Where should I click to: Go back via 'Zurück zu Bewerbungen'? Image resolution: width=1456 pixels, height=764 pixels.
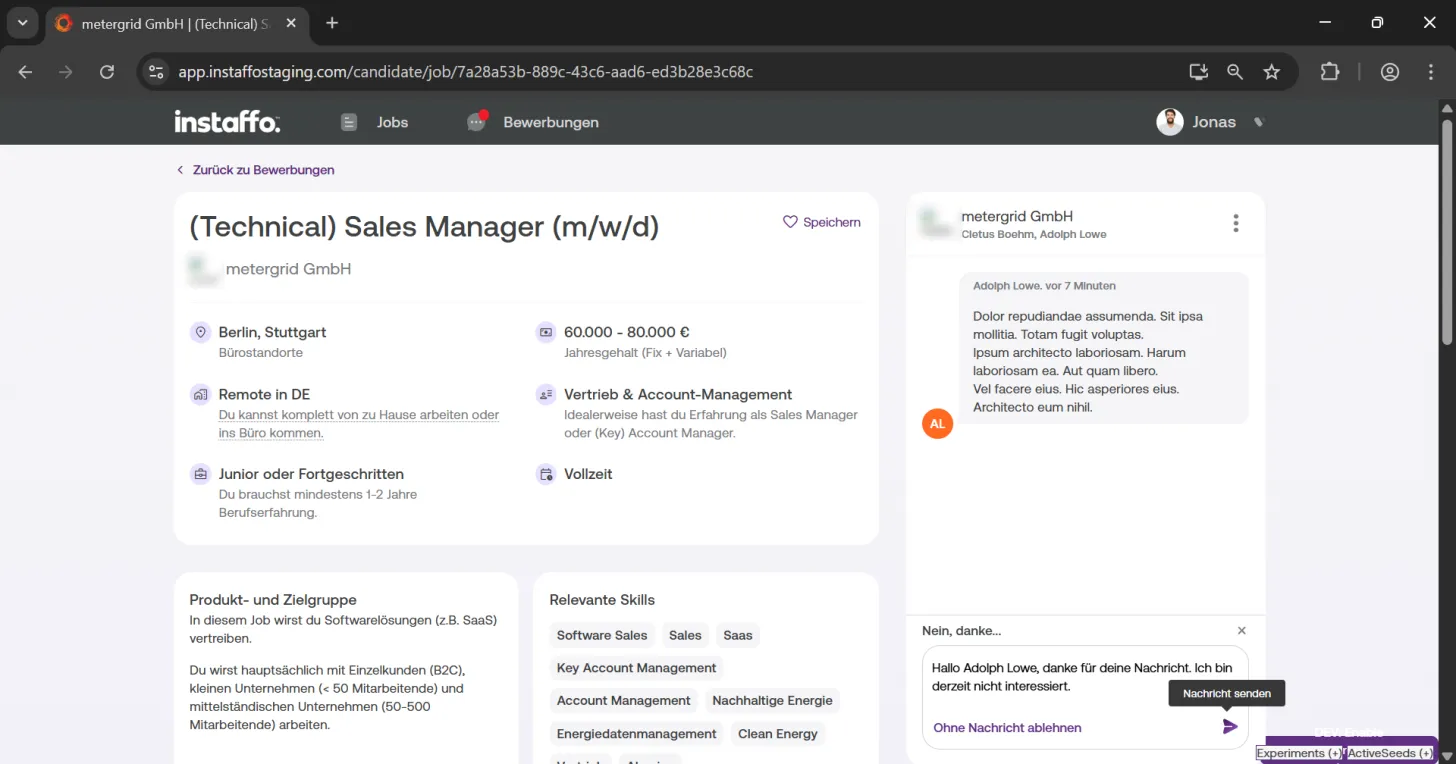click(256, 170)
